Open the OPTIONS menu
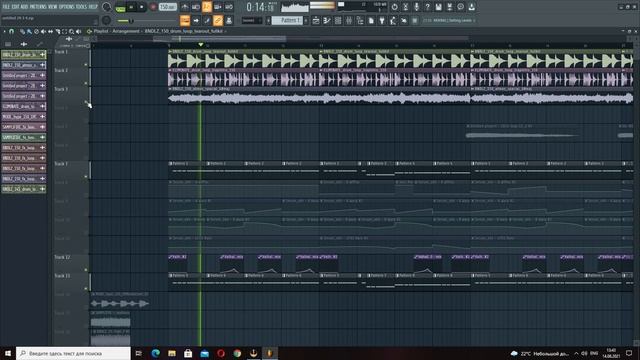This screenshot has height=360, width=640. click(67, 7)
